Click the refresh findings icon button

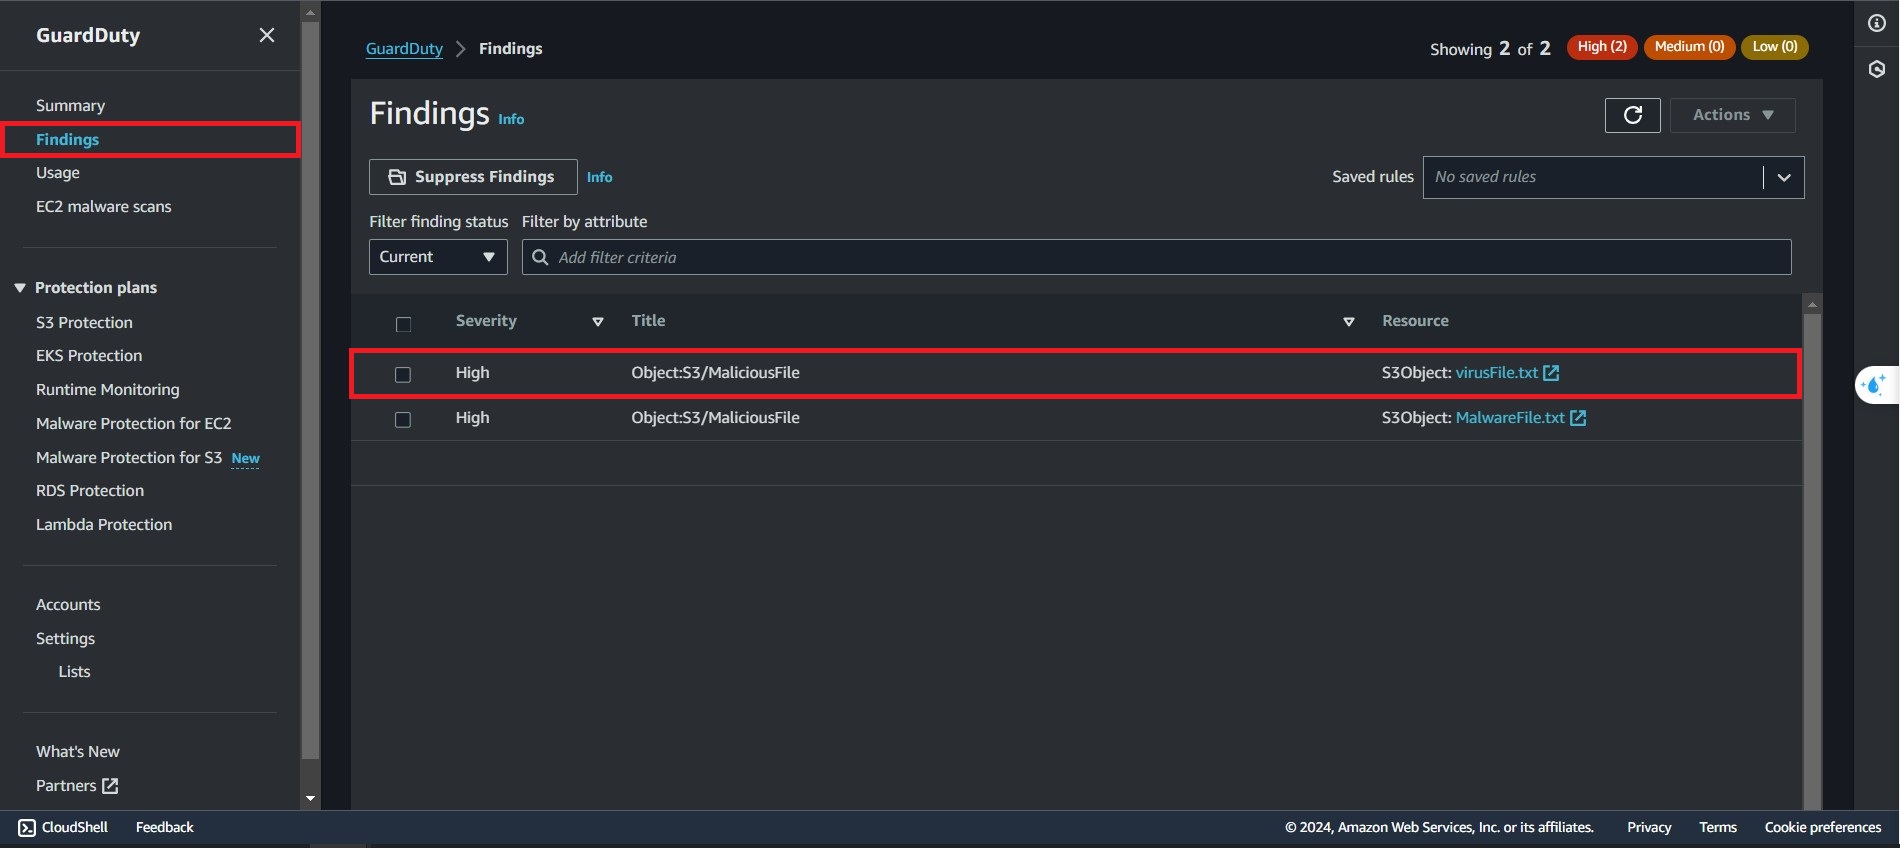click(x=1632, y=115)
